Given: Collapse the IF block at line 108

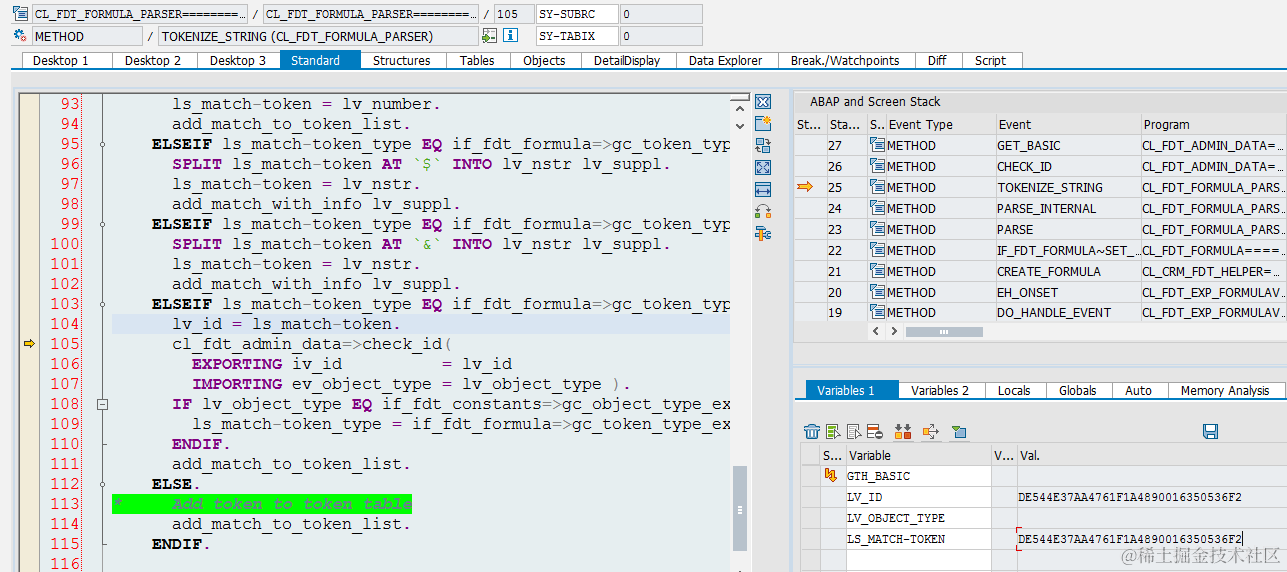Looking at the screenshot, I should (x=102, y=404).
